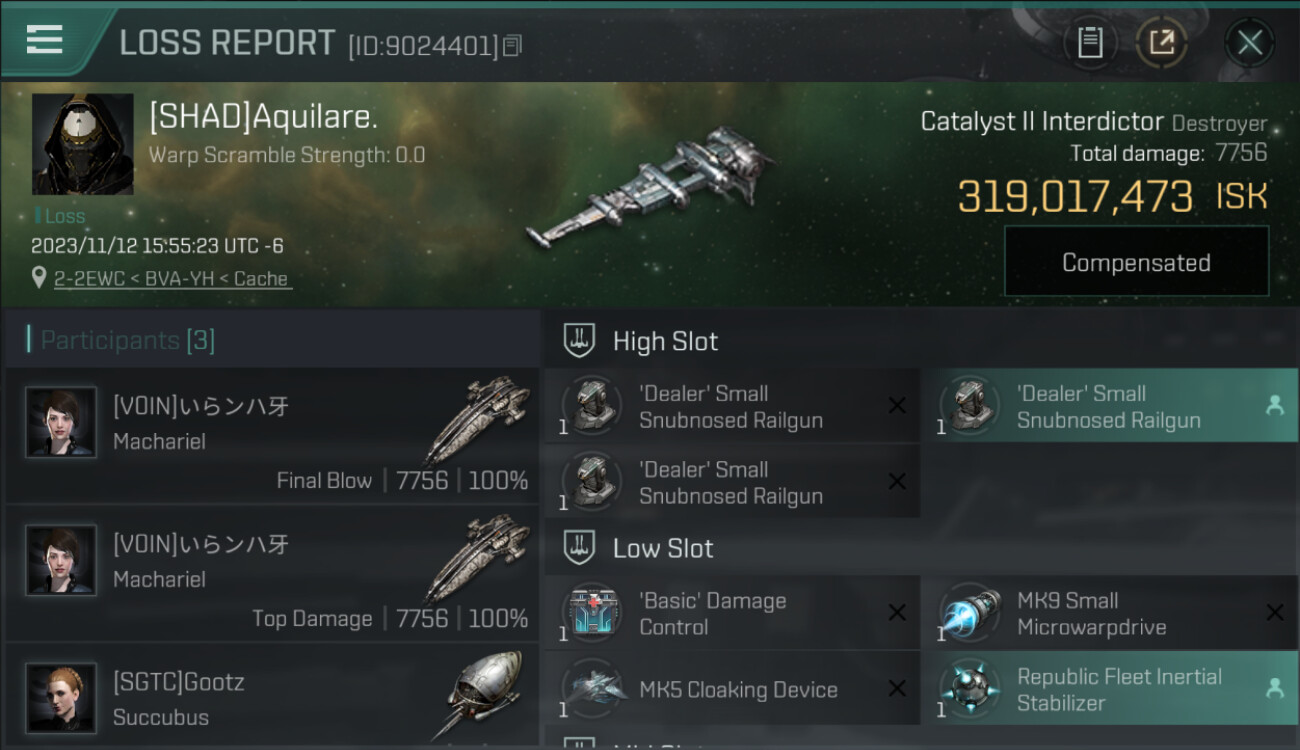
Task: Select the Top Damage Machariel entry
Action: coord(271,573)
